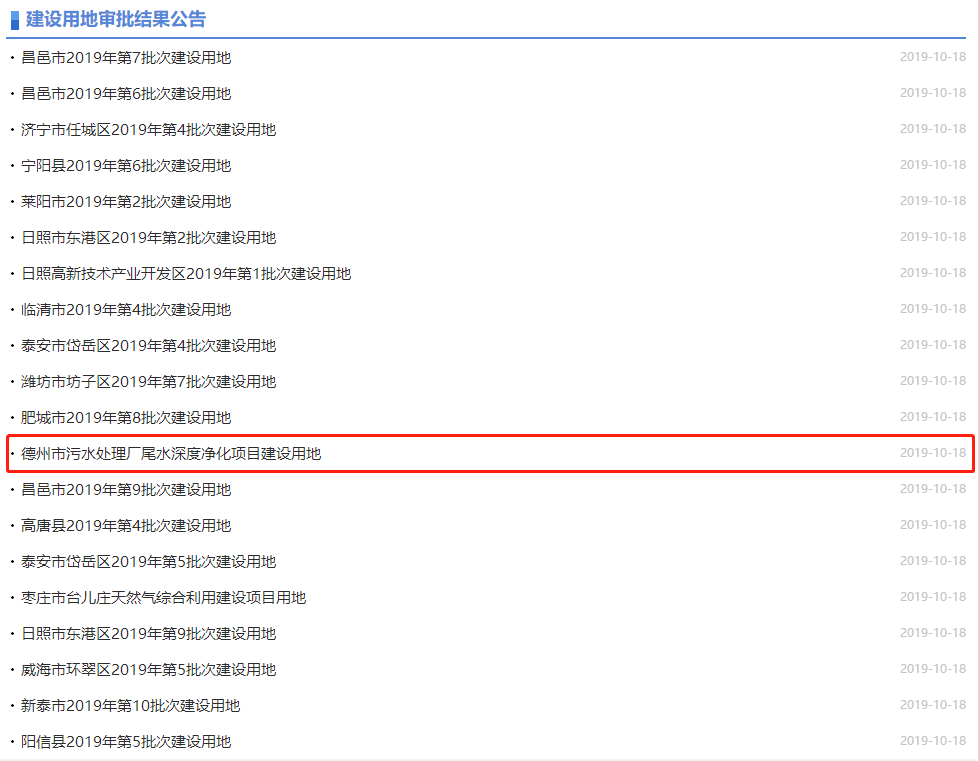Viewport: 979px width, 761px height.
Task: Open 肥城市2019年第8批次建设用地
Action: (x=126, y=418)
